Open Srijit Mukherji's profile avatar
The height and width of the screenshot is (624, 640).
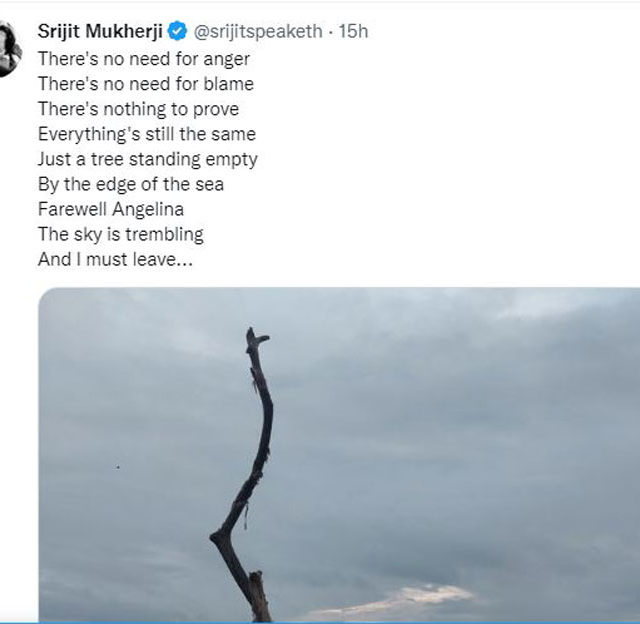click(x=10, y=49)
